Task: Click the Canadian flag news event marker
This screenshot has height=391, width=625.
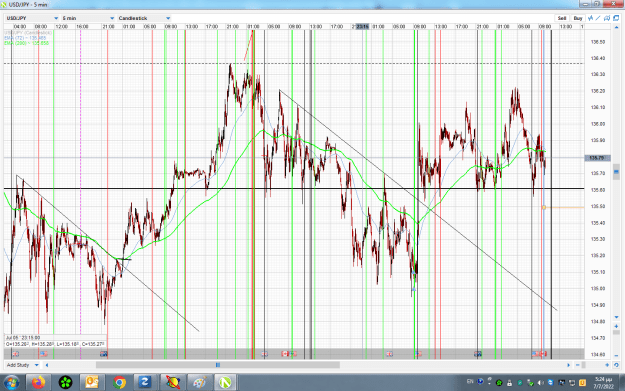Action: [x=285, y=354]
